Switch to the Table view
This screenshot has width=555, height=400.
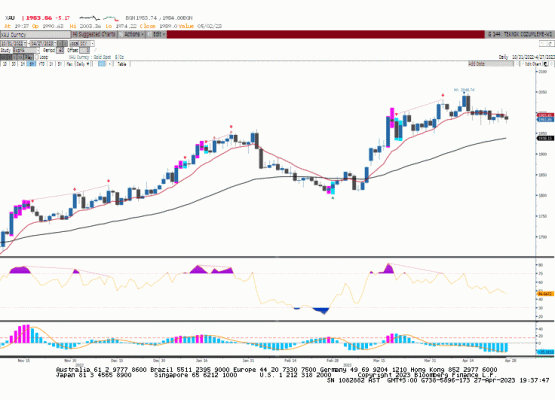pyautogui.click(x=121, y=64)
